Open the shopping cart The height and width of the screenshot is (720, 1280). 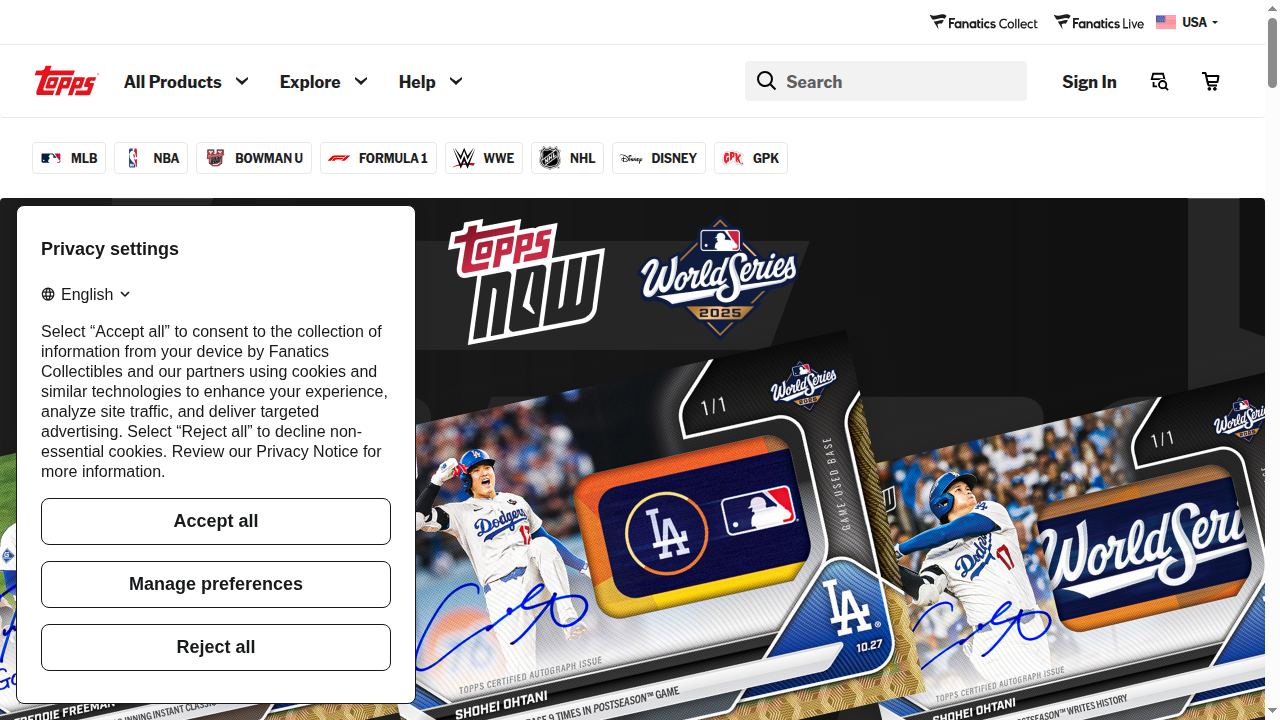[1210, 81]
